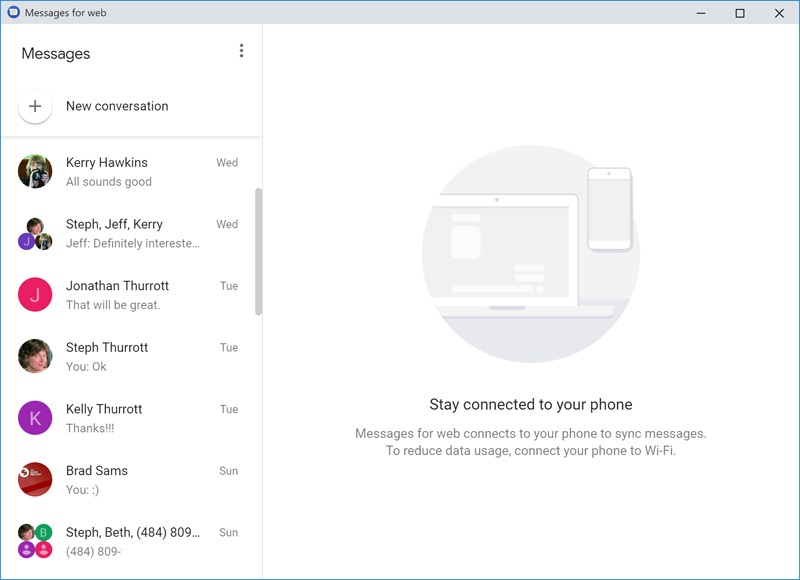The image size is (800, 580).
Task: Click the plus New conversation icon
Action: (35, 106)
